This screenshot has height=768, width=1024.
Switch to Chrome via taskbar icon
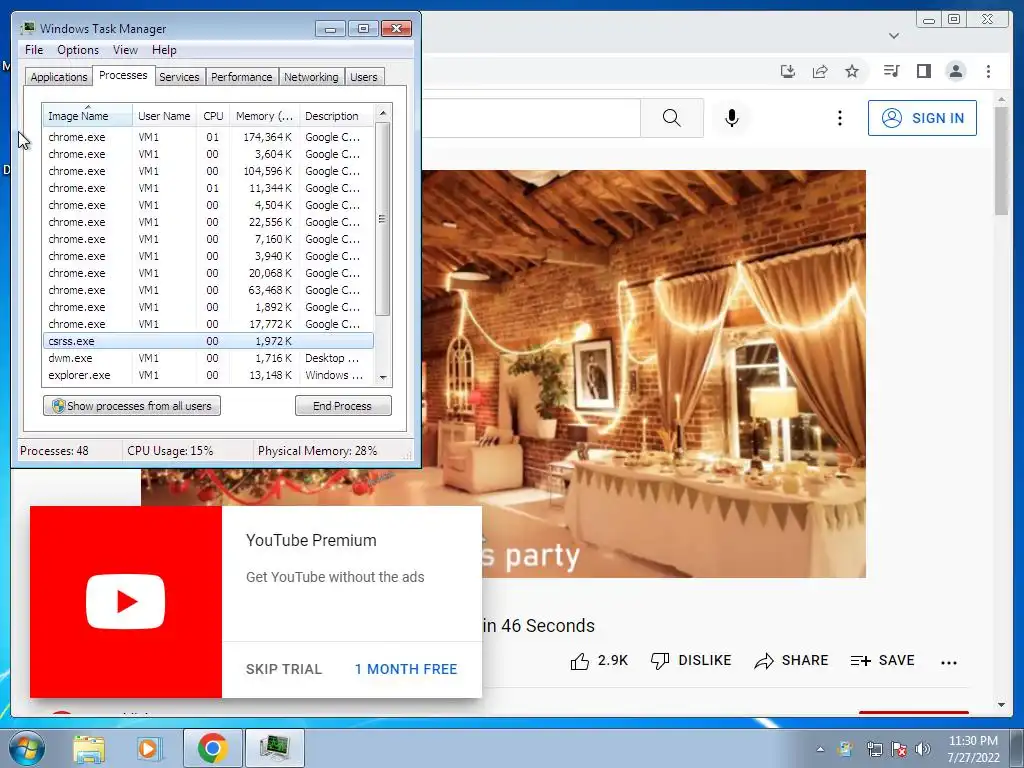tap(213, 748)
